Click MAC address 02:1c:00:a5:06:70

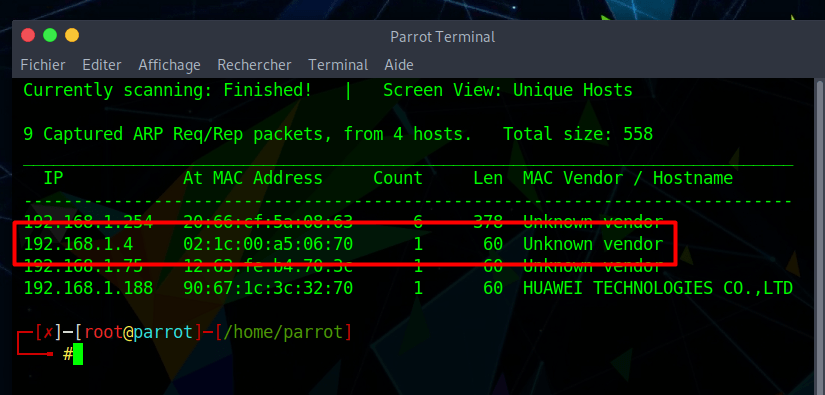(x=268, y=244)
